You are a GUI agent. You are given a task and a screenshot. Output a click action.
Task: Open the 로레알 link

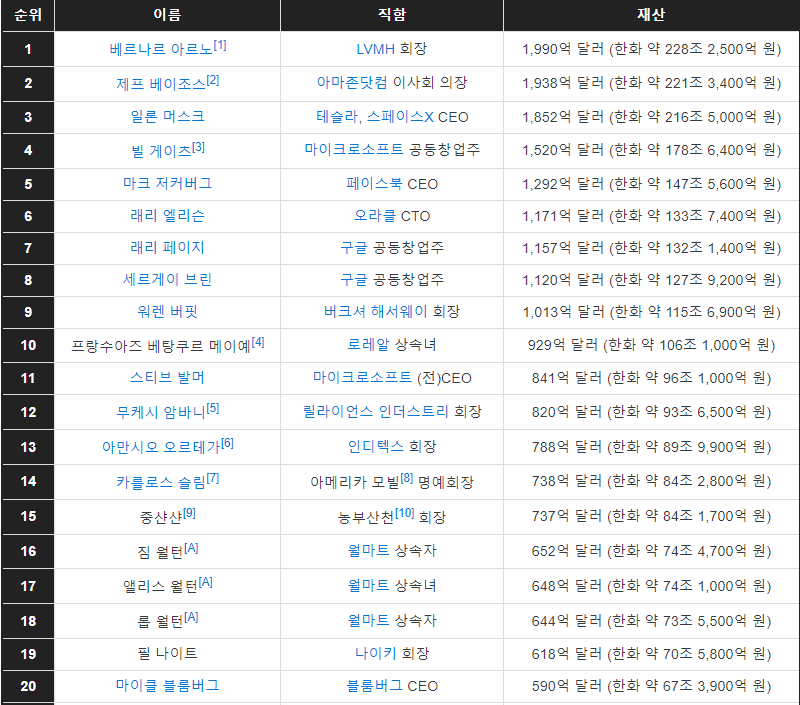point(368,345)
